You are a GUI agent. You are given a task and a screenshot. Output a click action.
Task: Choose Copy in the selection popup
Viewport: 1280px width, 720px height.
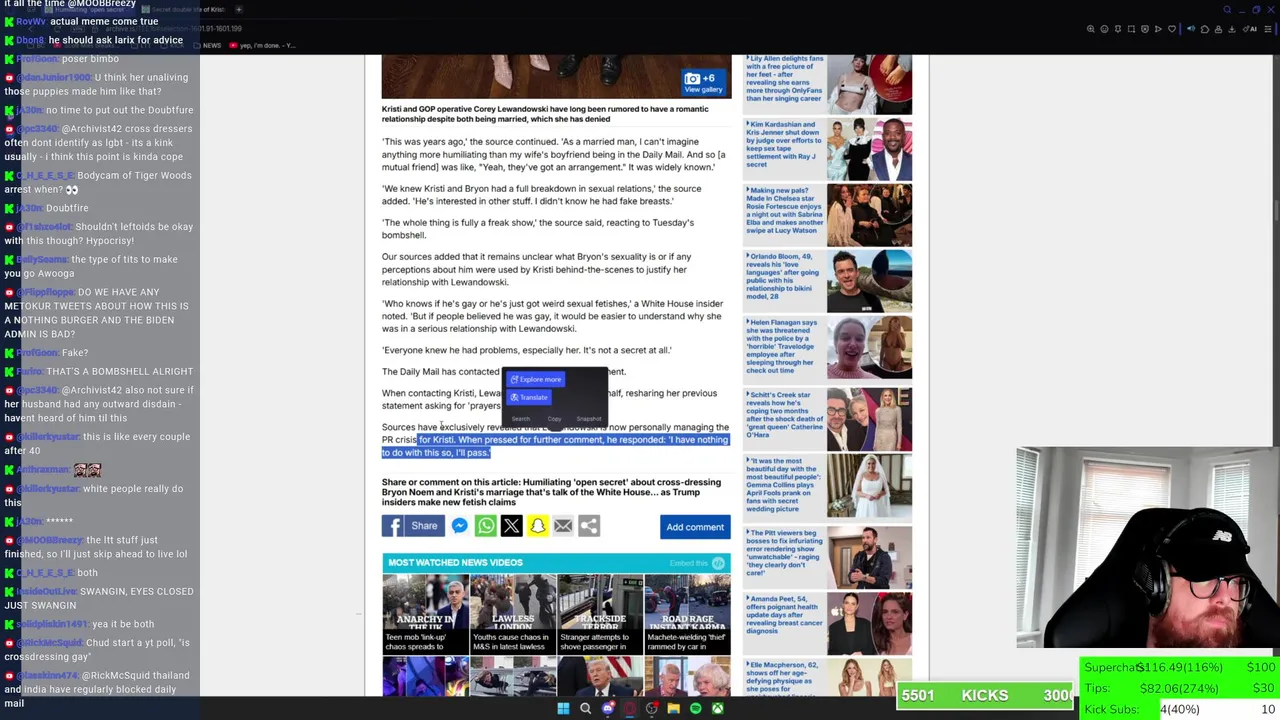pos(555,419)
